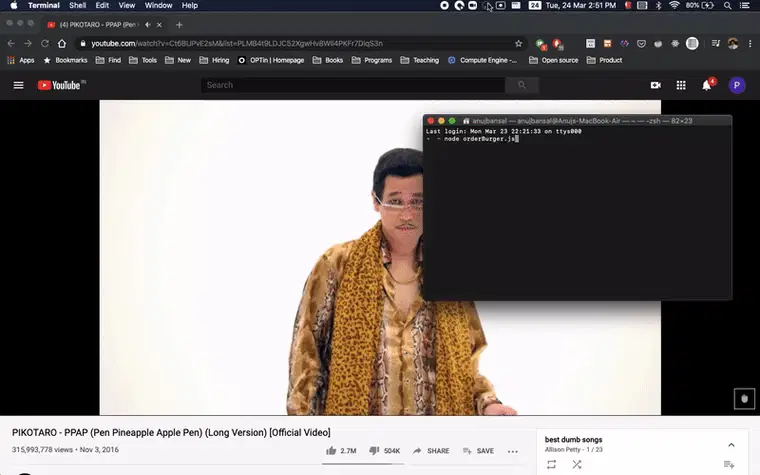
Task: Collapse the best dumb songs playlist
Action: (x=731, y=445)
